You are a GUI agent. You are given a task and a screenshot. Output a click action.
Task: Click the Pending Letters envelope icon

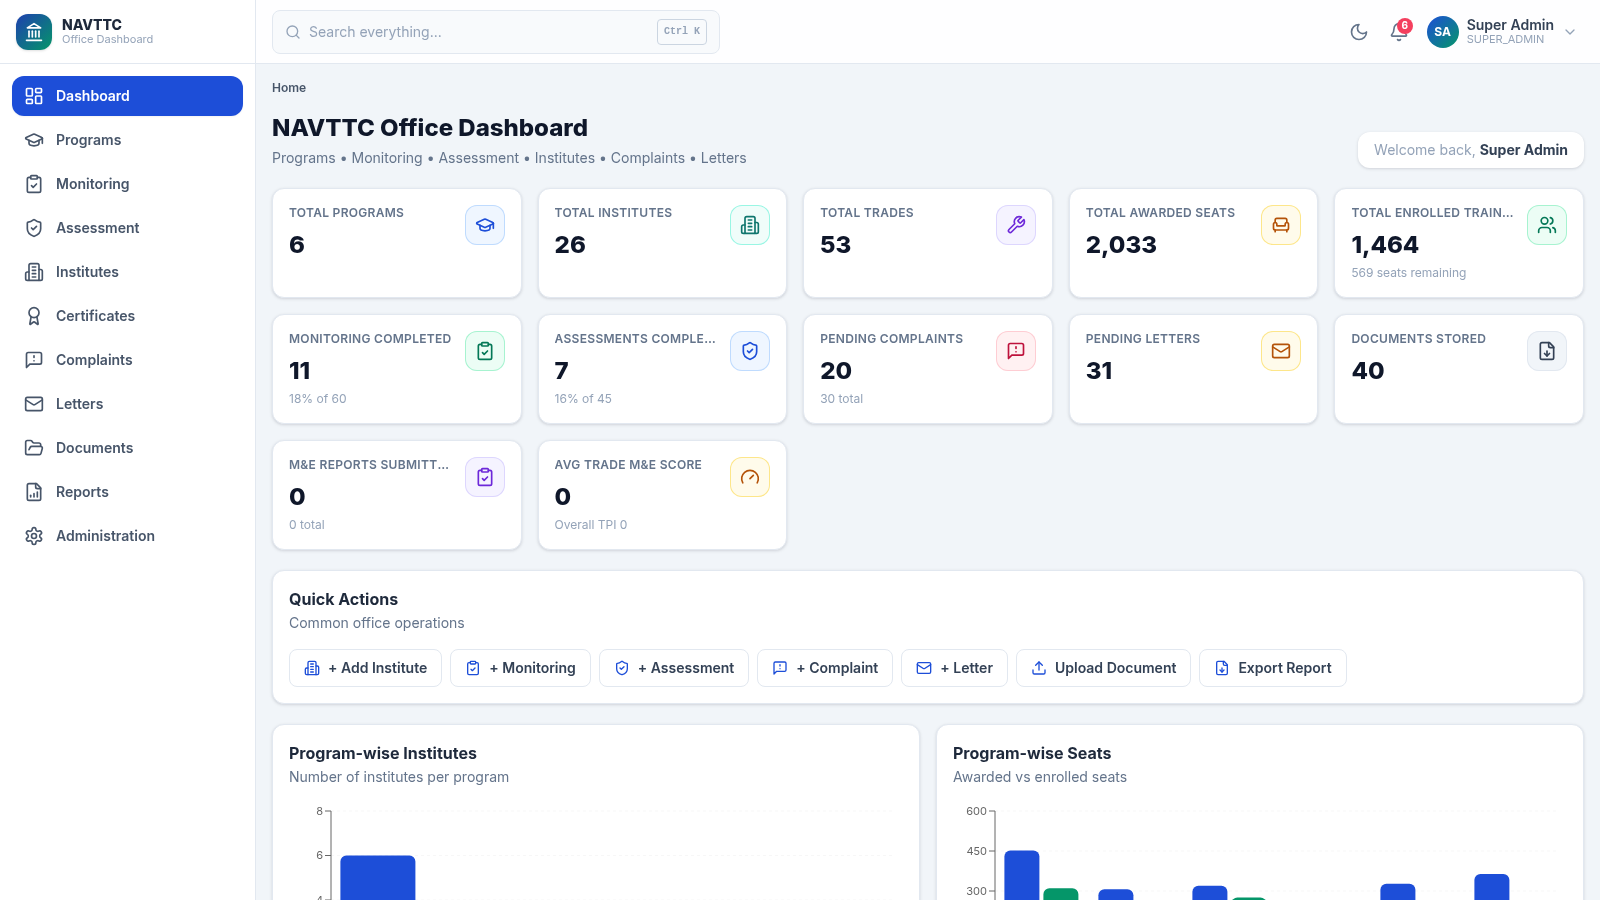(1281, 351)
